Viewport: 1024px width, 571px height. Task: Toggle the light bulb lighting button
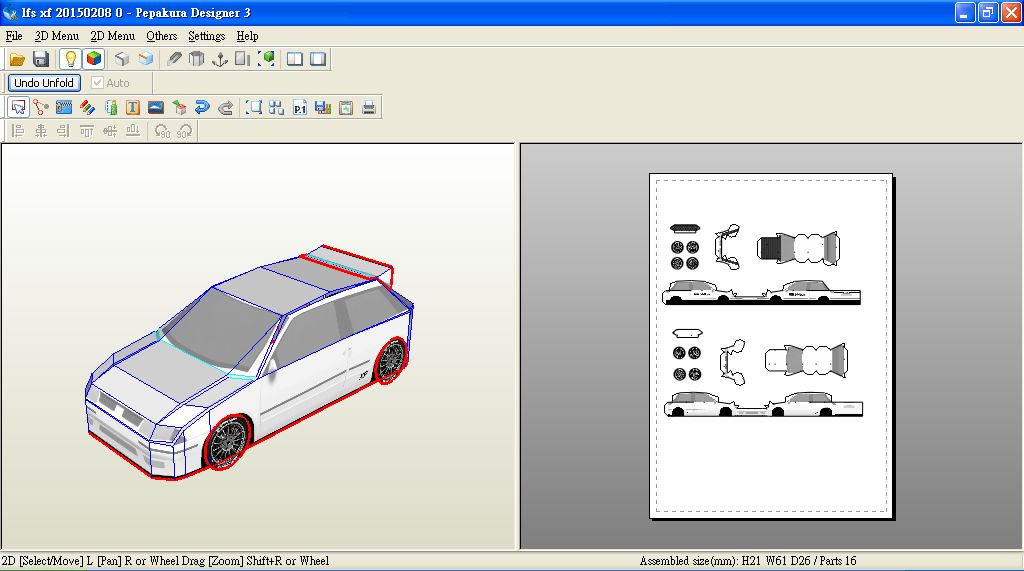pos(70,59)
